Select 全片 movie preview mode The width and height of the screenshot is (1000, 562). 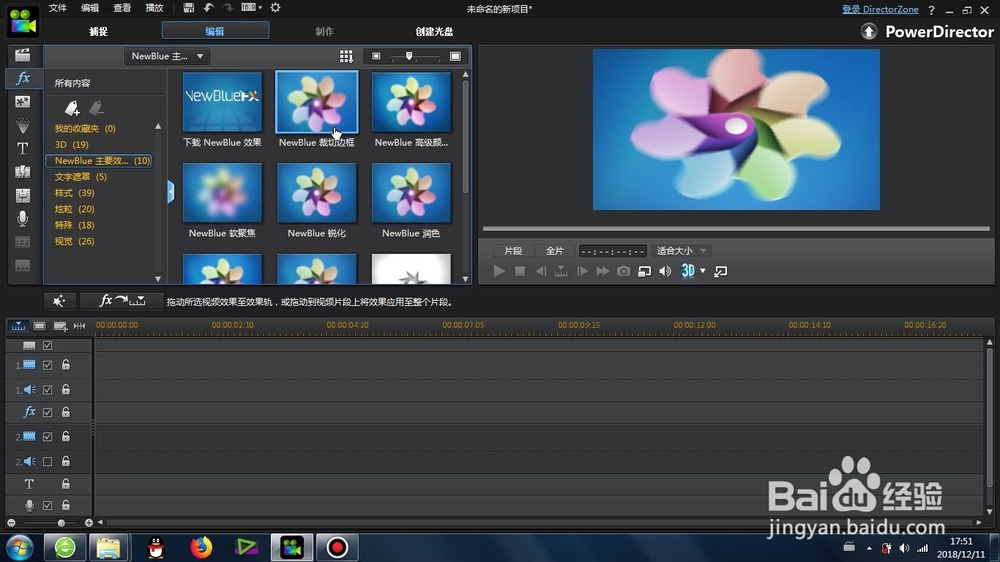[x=555, y=251]
